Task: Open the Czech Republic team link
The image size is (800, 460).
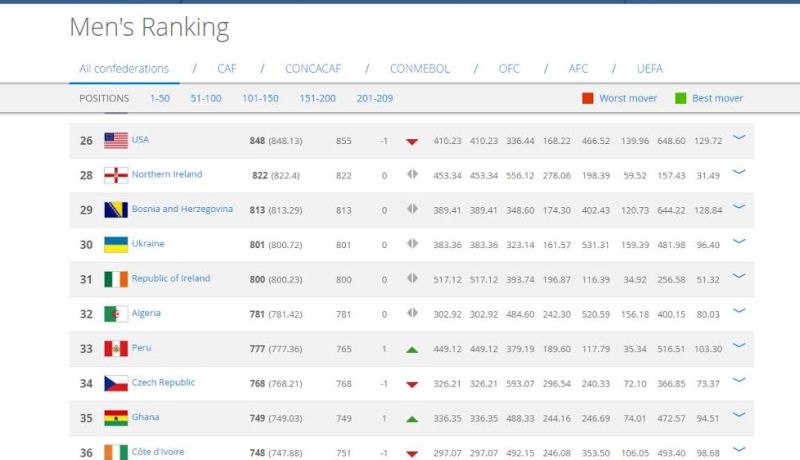Action: coord(163,382)
